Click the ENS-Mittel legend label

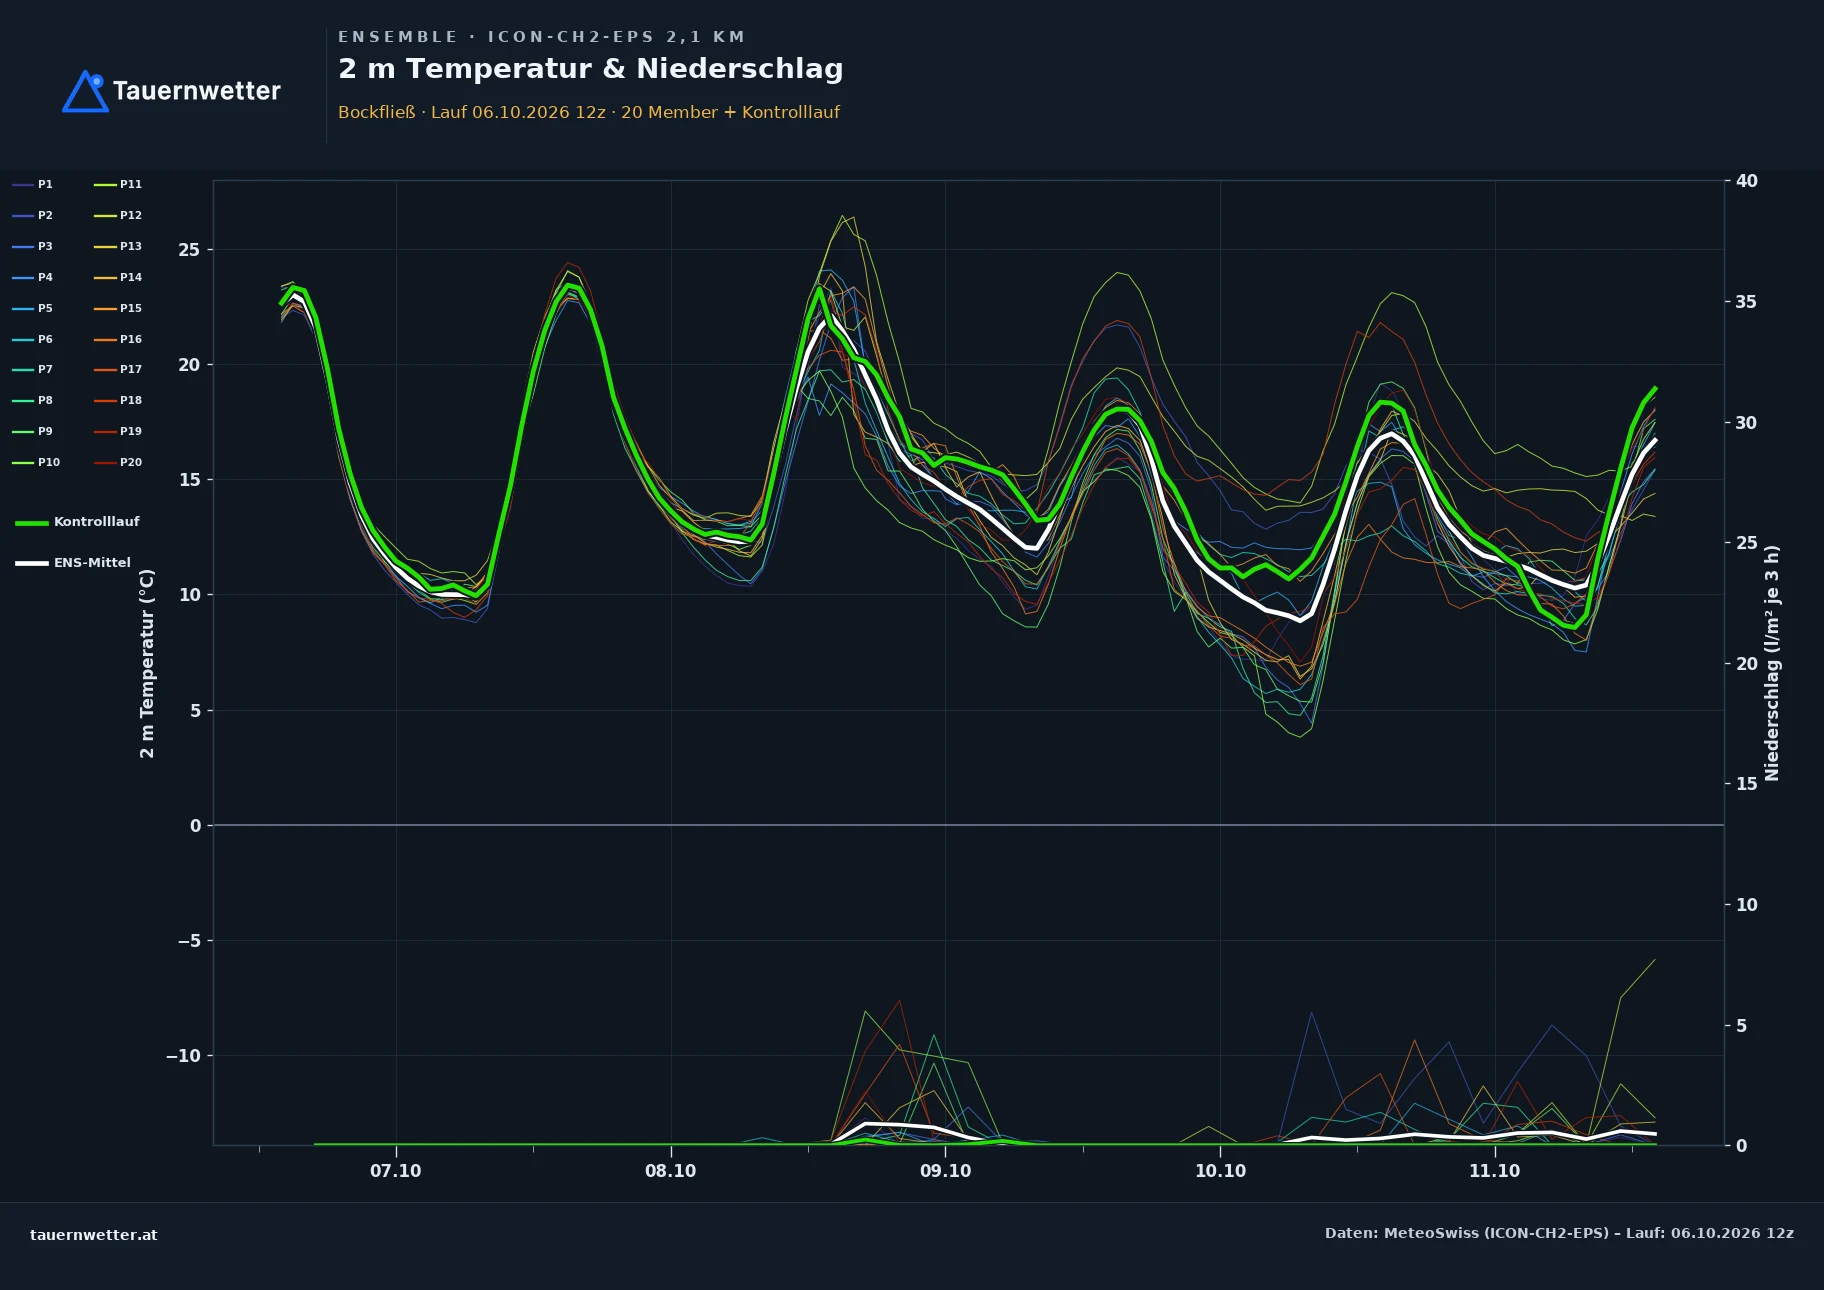92,563
